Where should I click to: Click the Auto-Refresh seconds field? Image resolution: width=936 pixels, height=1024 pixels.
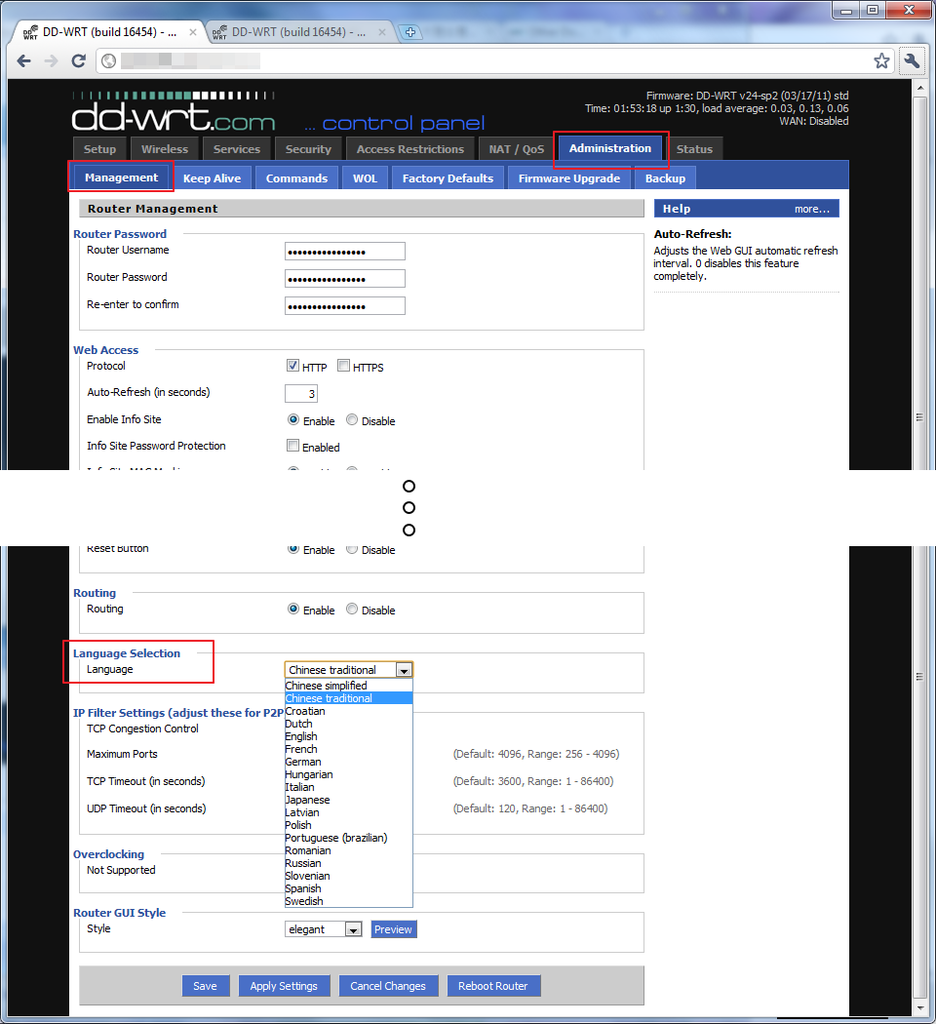tap(301, 394)
